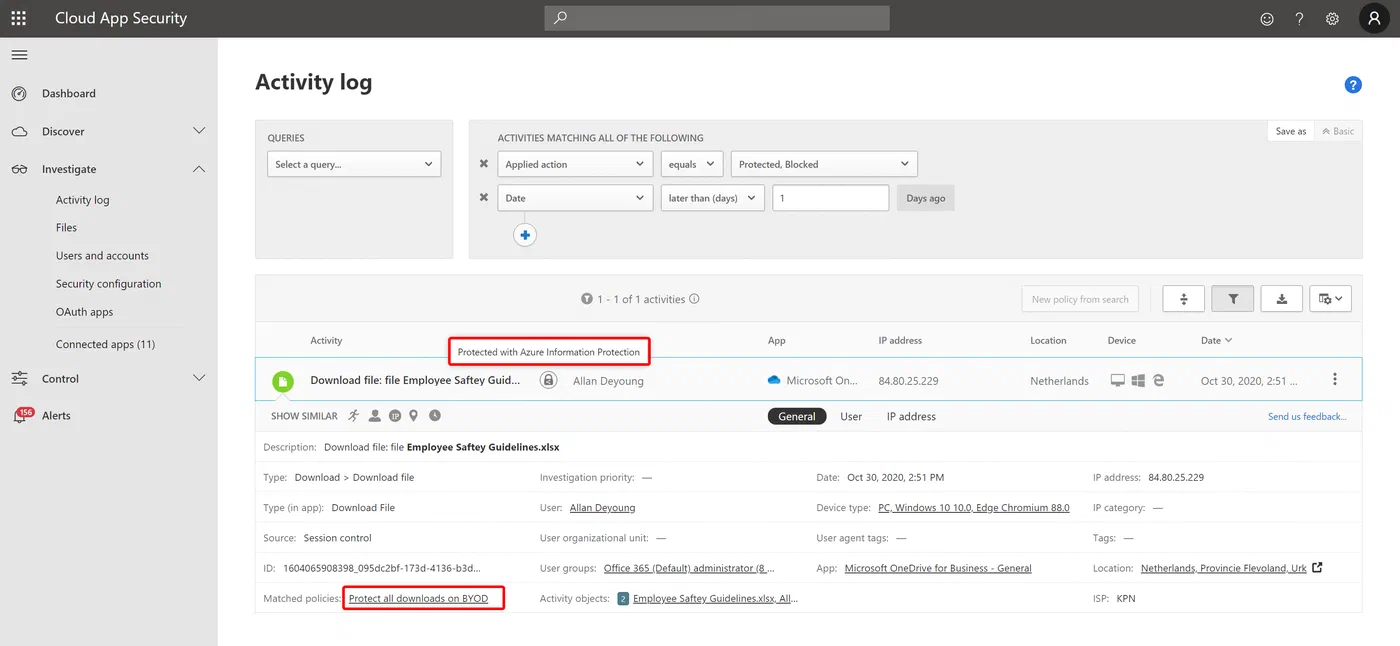Show similar activities by clock icon
This screenshot has width=1400, height=646.
tap(435, 416)
